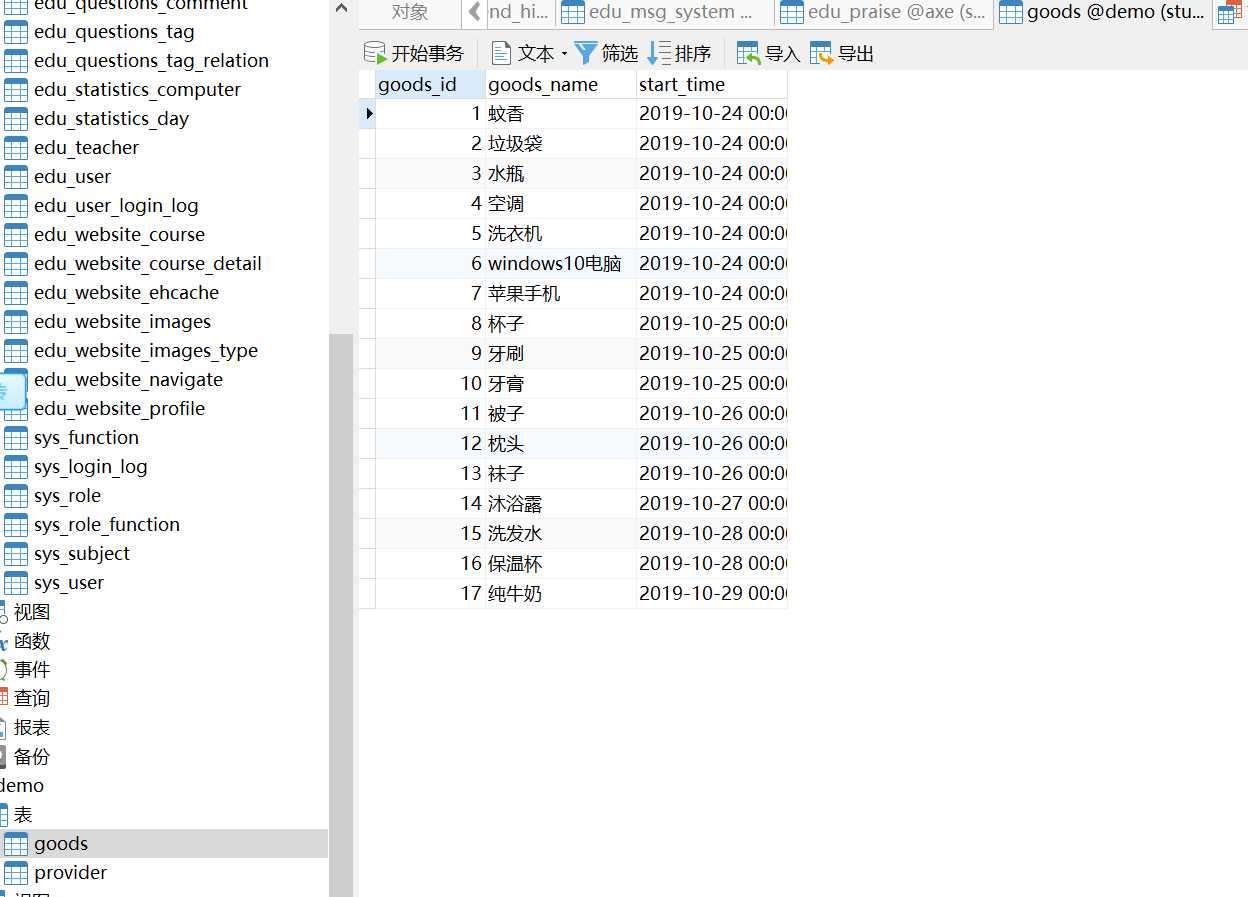The height and width of the screenshot is (897, 1248).
Task: Select start_time cell of row 17
Action: [x=712, y=594]
